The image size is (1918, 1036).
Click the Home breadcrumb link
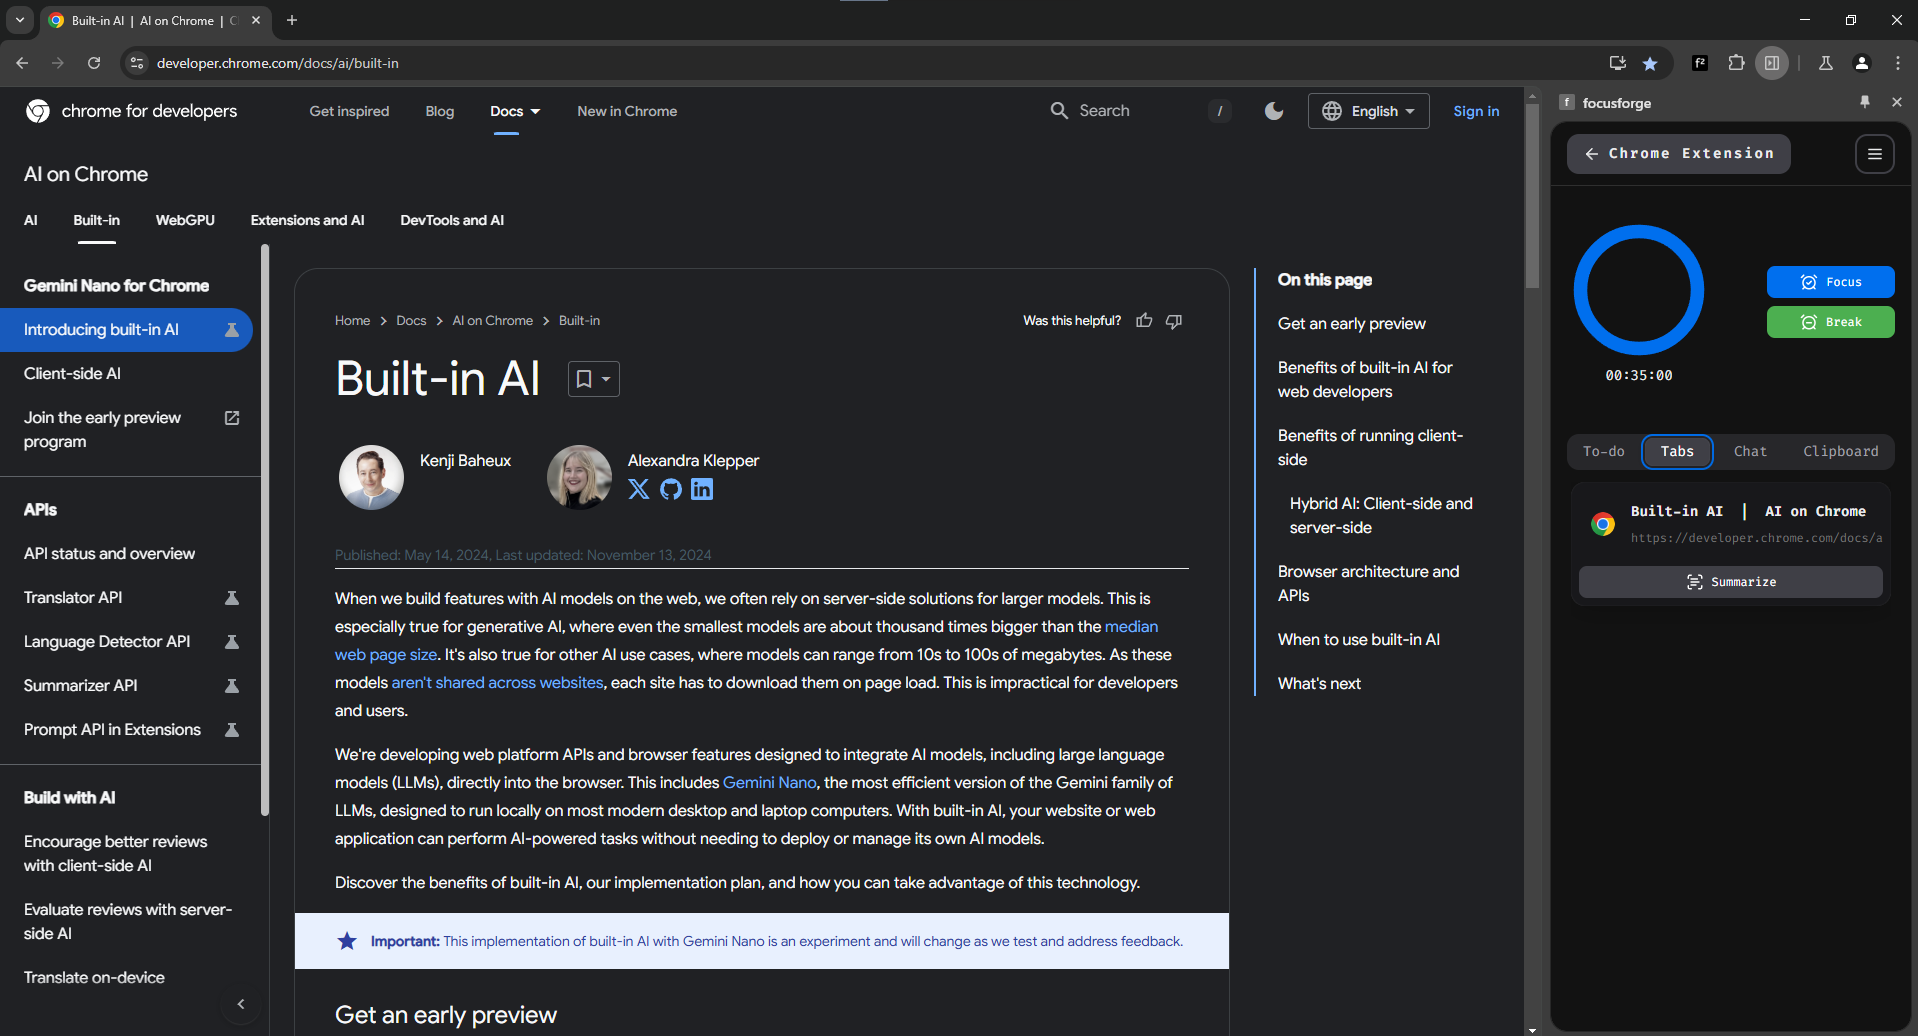352,321
